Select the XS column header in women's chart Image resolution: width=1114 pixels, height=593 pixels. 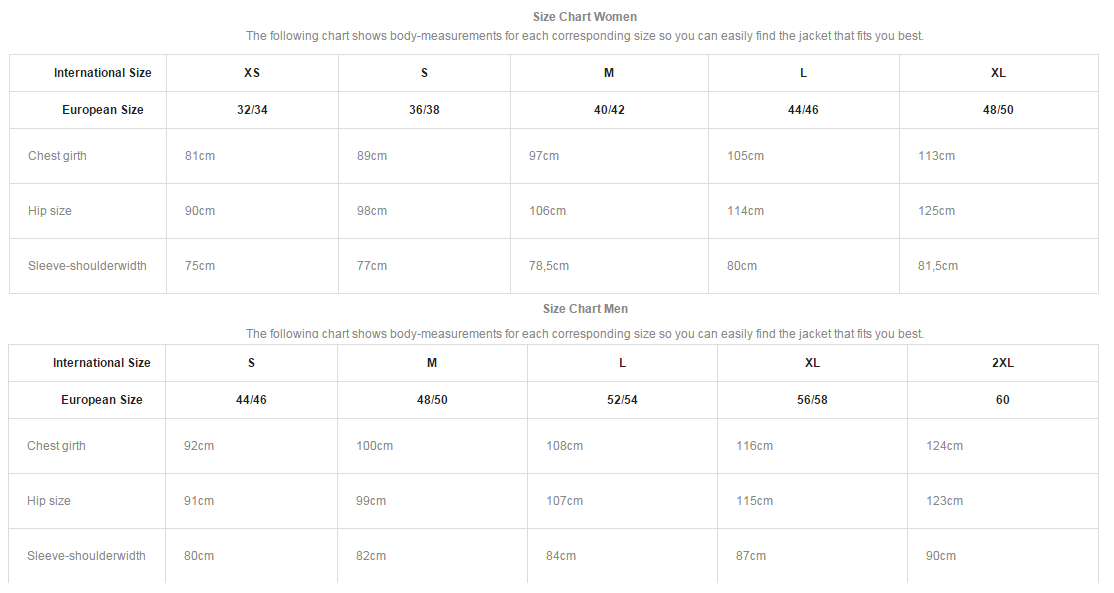(x=252, y=73)
